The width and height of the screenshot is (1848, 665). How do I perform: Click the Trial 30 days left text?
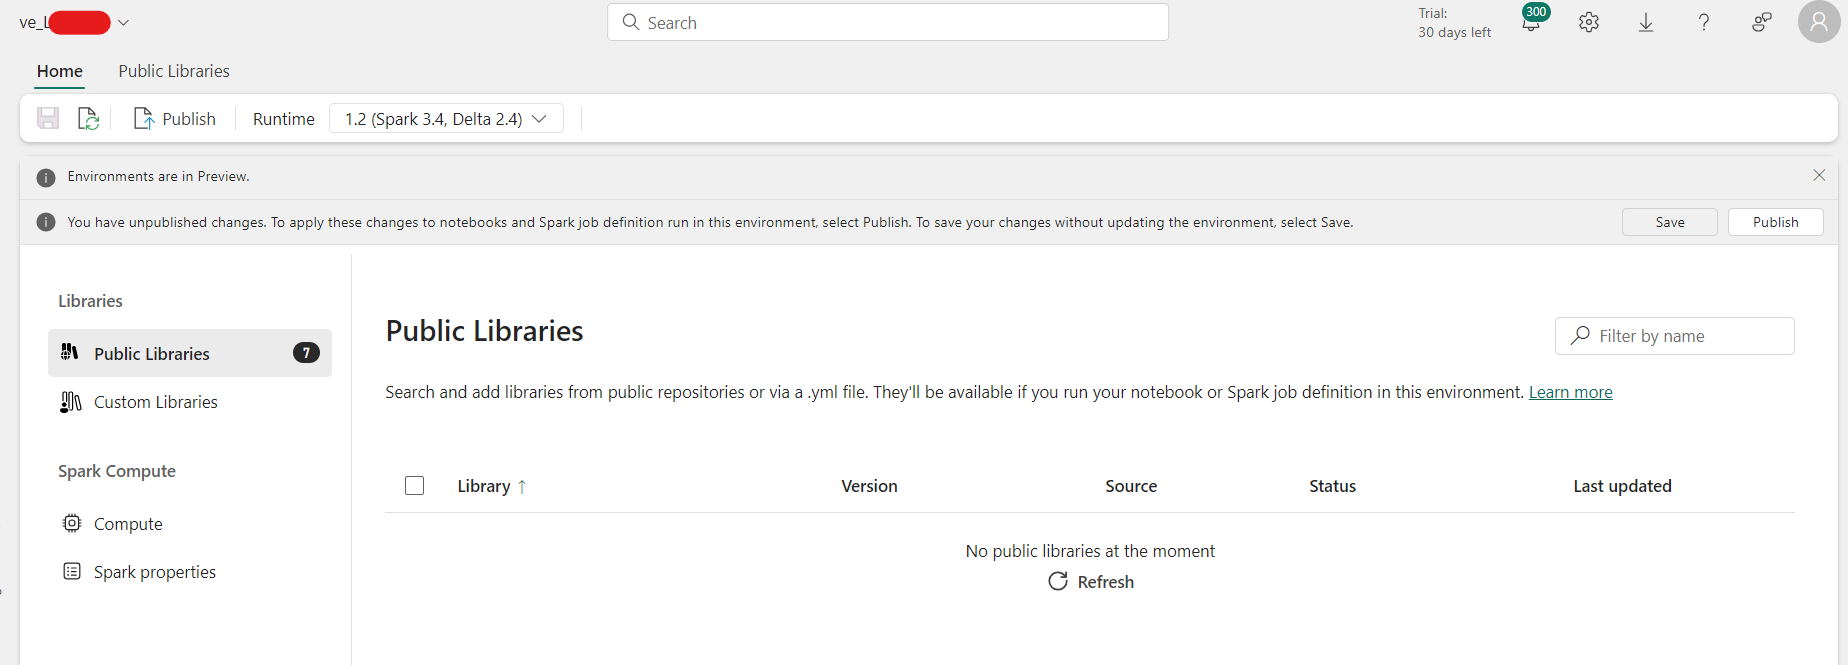[1454, 23]
